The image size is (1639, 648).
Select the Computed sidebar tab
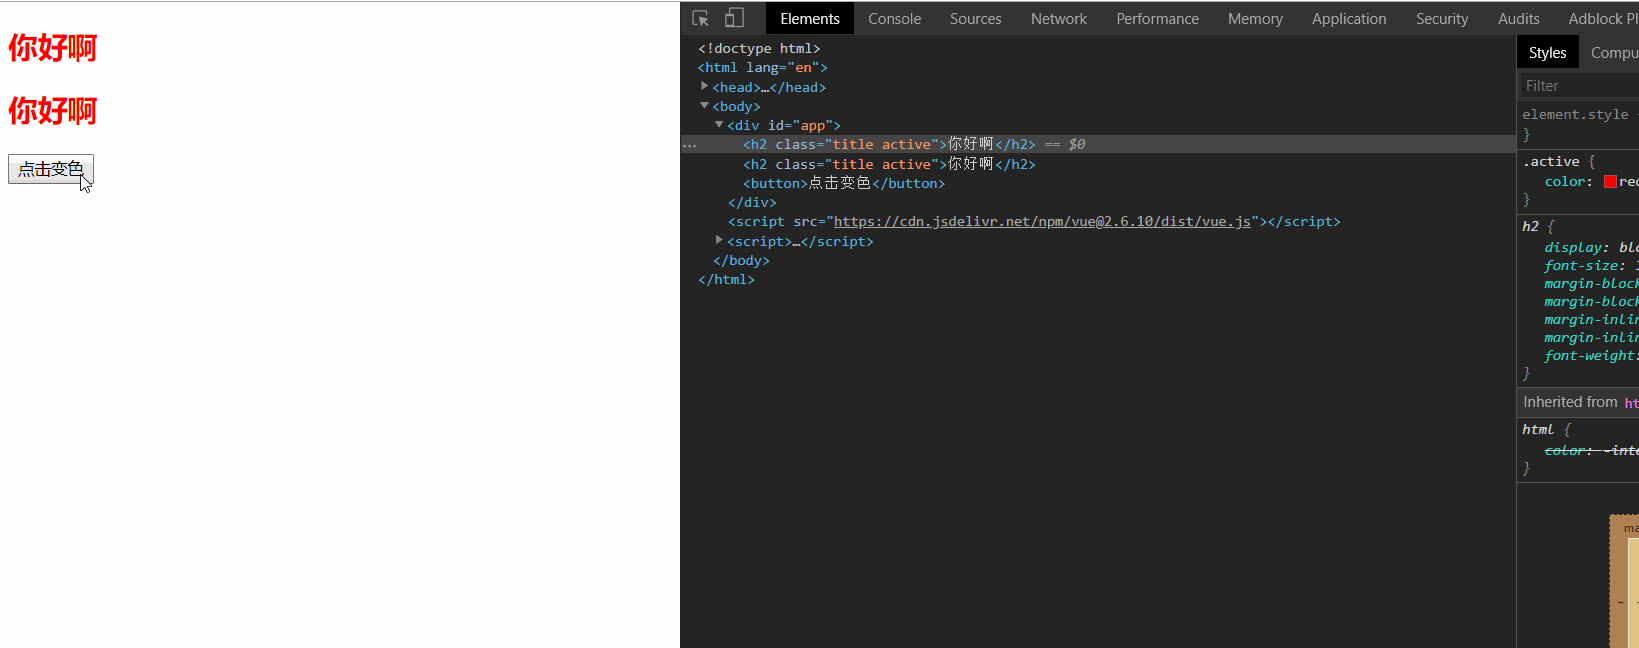tap(1614, 52)
